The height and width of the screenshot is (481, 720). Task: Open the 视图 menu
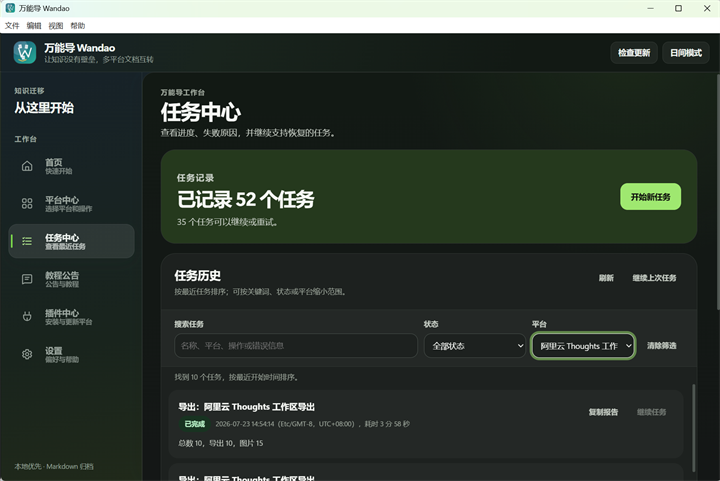coord(56,26)
